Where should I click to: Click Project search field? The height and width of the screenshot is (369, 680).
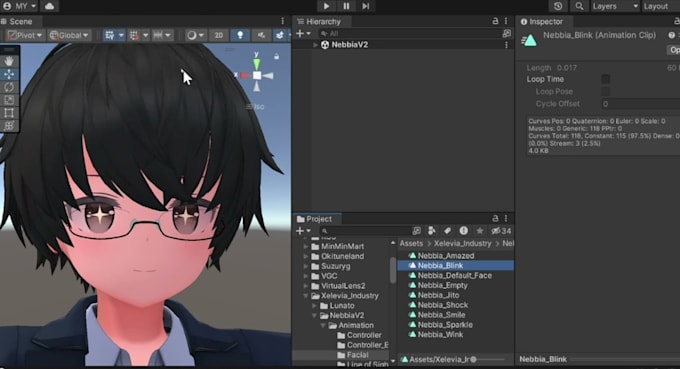(366, 231)
